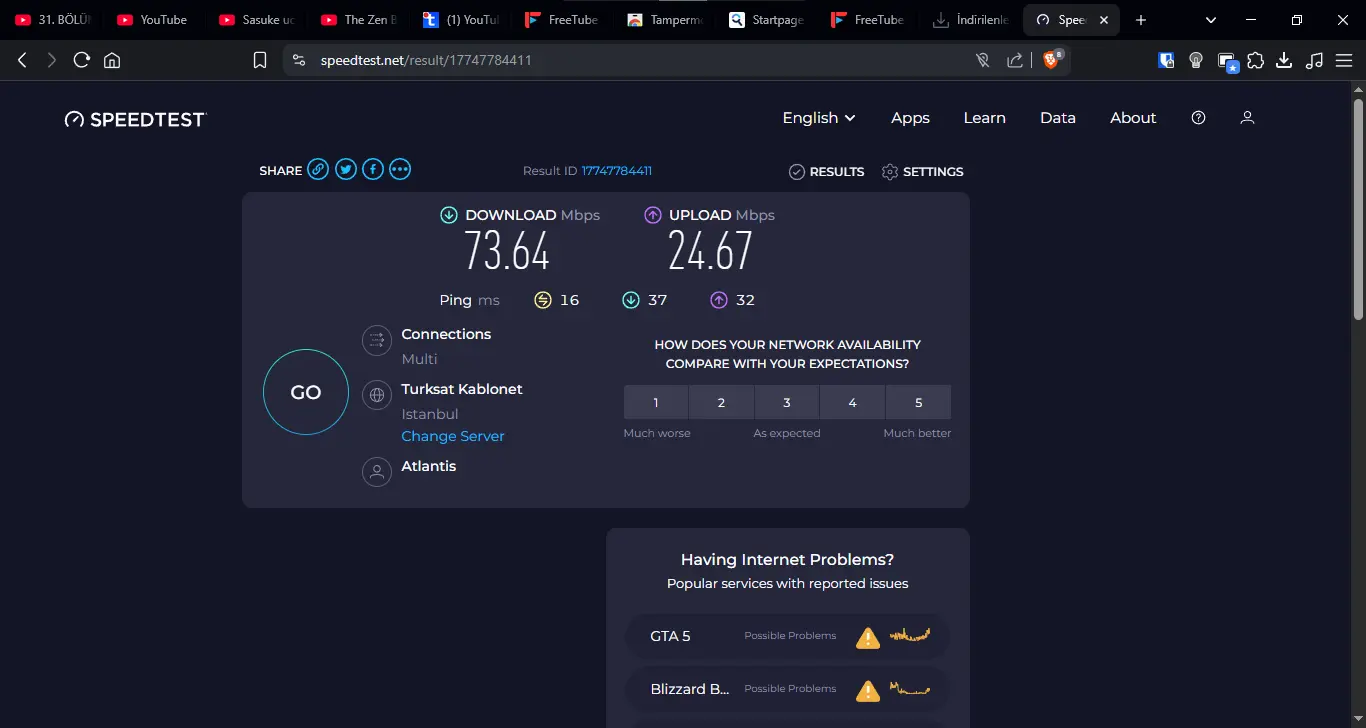The width and height of the screenshot is (1366, 728).
Task: Focus the speedtest.net address bar
Action: [x=640, y=60]
